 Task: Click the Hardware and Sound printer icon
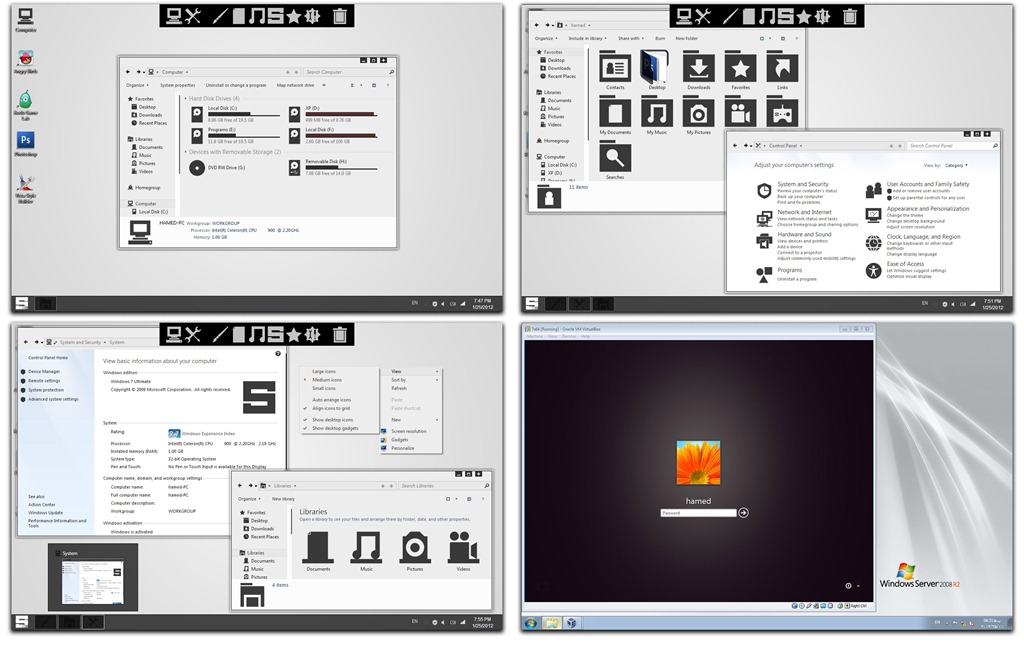(x=763, y=241)
